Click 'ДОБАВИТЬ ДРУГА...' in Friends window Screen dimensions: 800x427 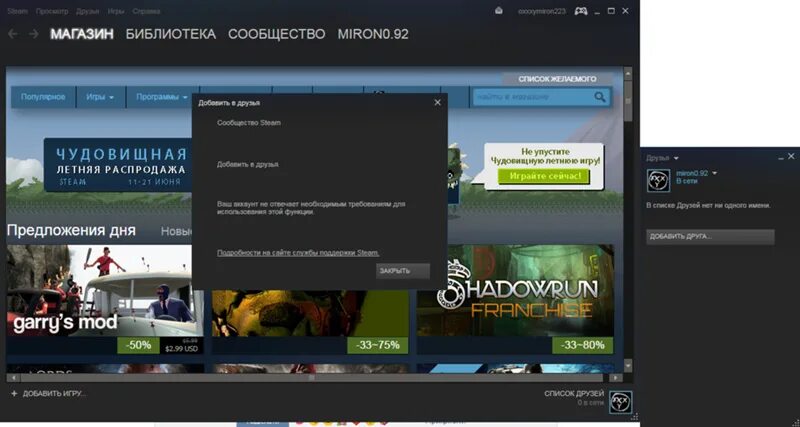click(x=710, y=237)
